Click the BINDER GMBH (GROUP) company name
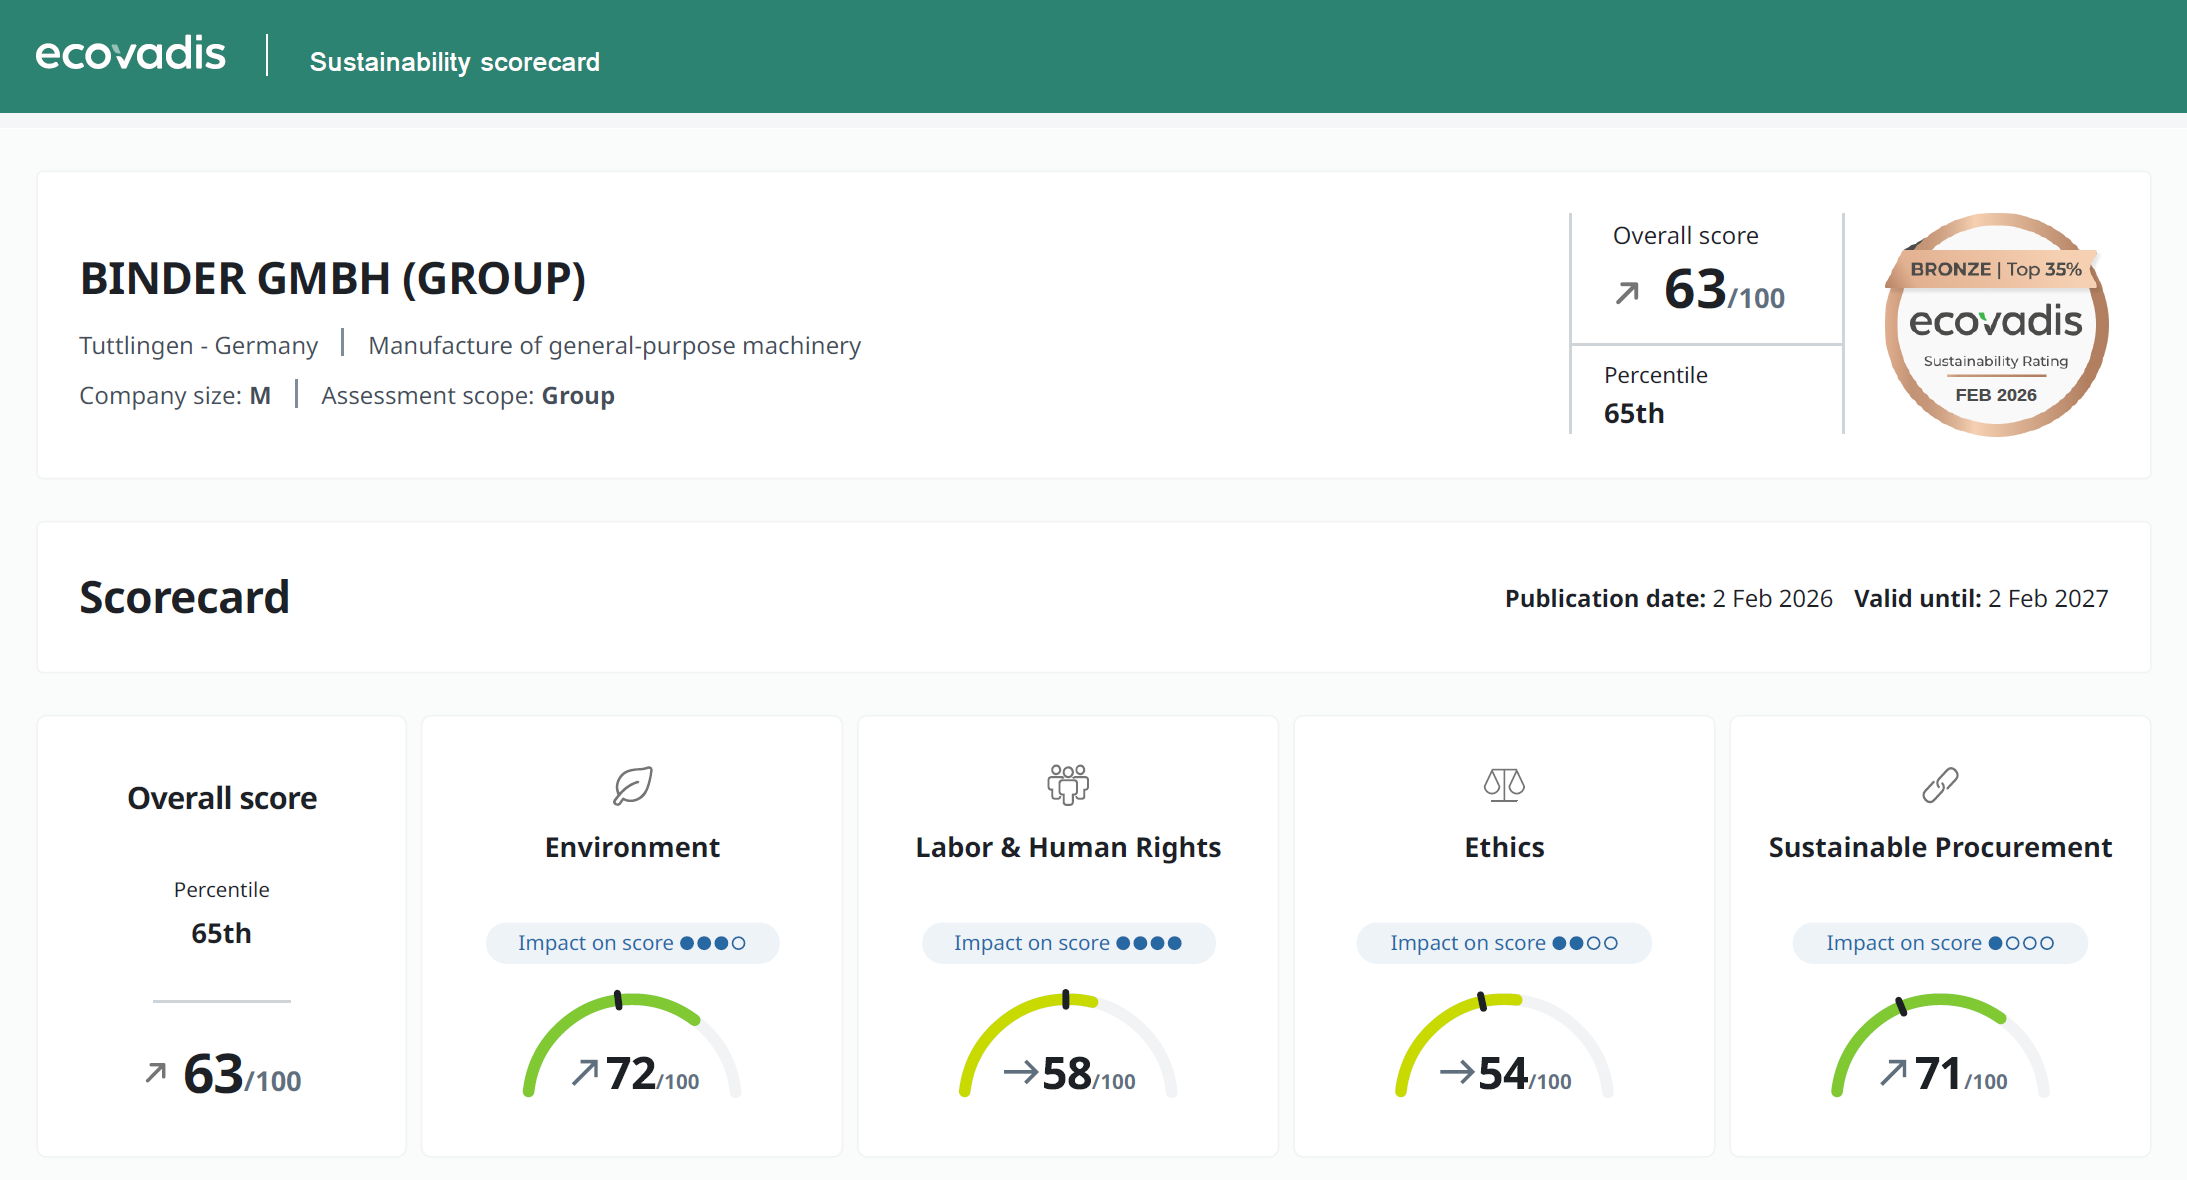The height and width of the screenshot is (1180, 2187). pos(333,279)
